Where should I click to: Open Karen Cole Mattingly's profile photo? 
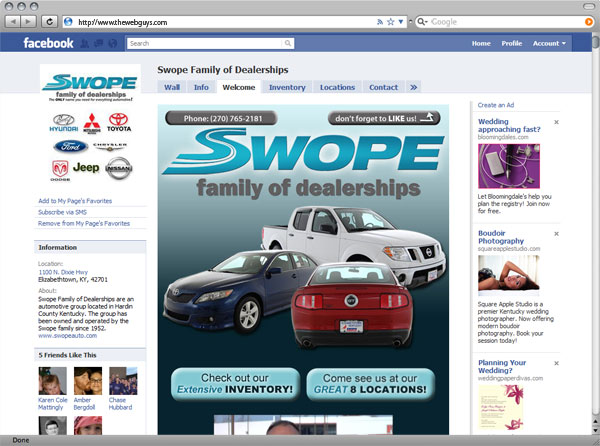point(52,381)
